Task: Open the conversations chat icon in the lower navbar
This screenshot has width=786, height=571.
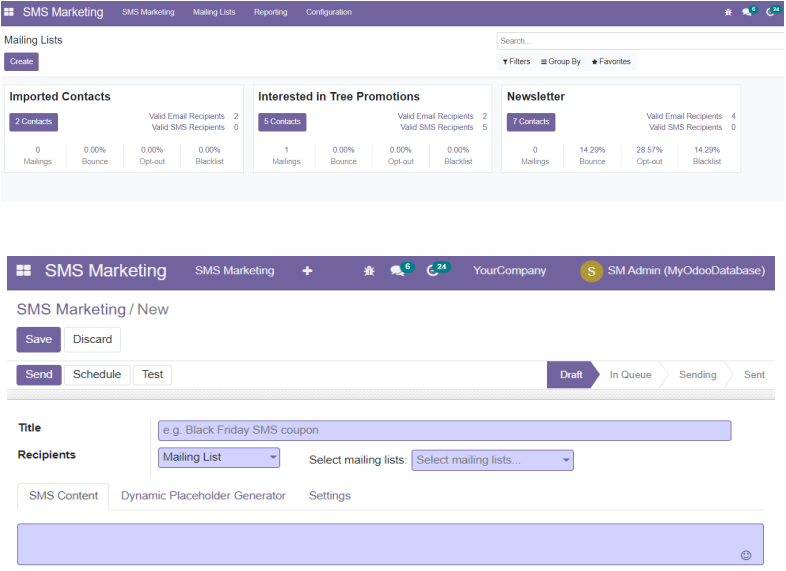Action: pyautogui.click(x=398, y=271)
